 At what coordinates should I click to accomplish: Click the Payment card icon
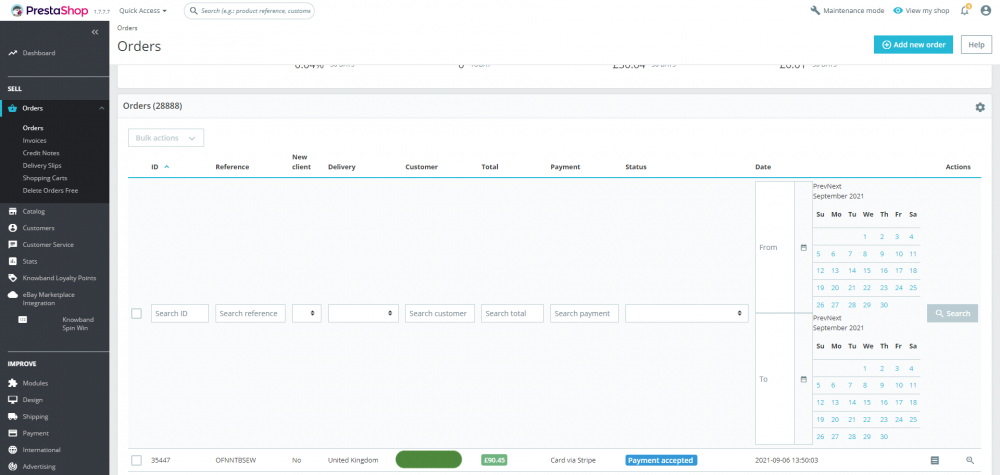click(x=12, y=433)
